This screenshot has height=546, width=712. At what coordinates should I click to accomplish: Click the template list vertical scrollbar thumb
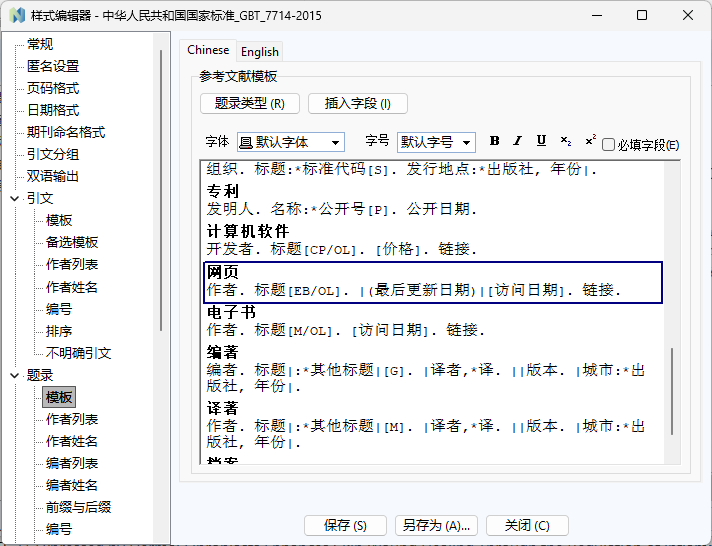pos(672,391)
